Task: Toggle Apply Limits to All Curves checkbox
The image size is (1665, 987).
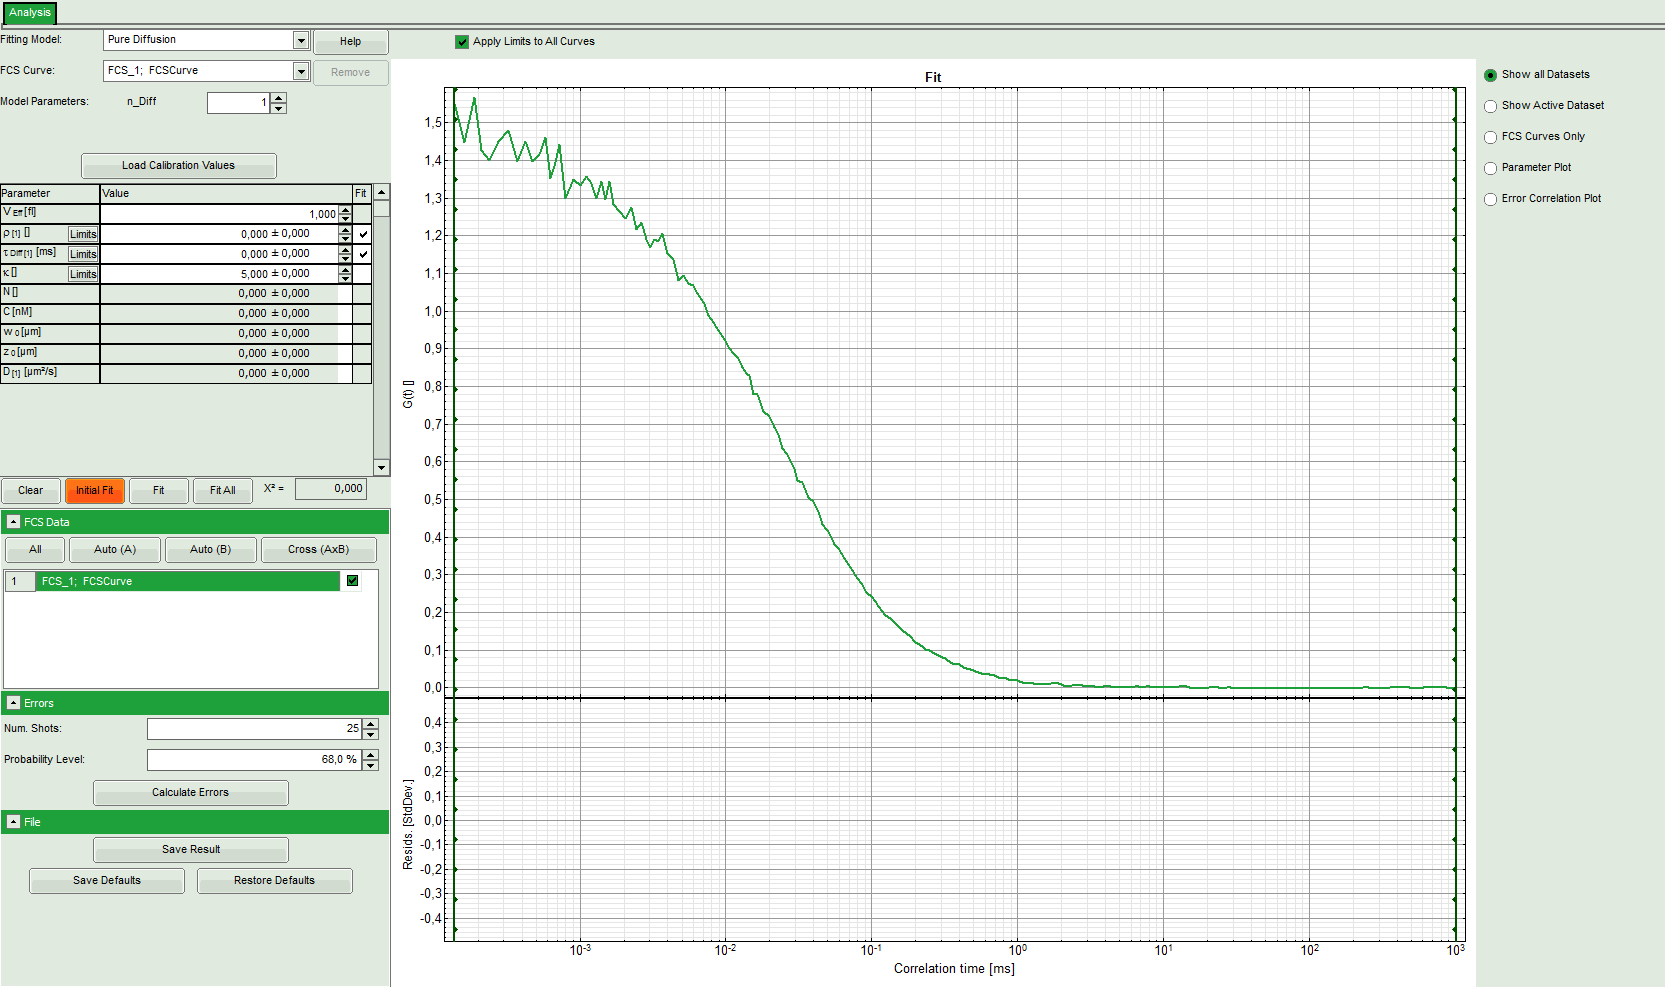Action: [x=462, y=42]
